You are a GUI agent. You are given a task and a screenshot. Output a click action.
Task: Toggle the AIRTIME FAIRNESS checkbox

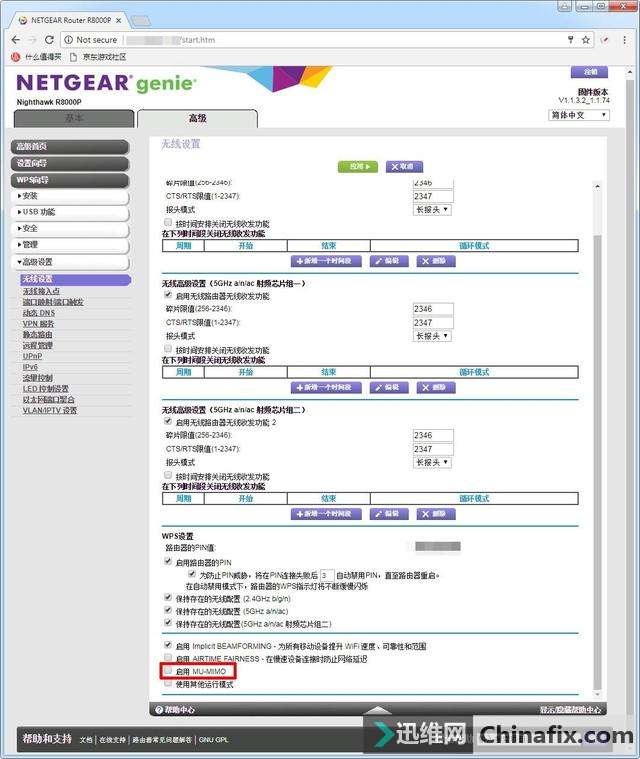[168, 657]
